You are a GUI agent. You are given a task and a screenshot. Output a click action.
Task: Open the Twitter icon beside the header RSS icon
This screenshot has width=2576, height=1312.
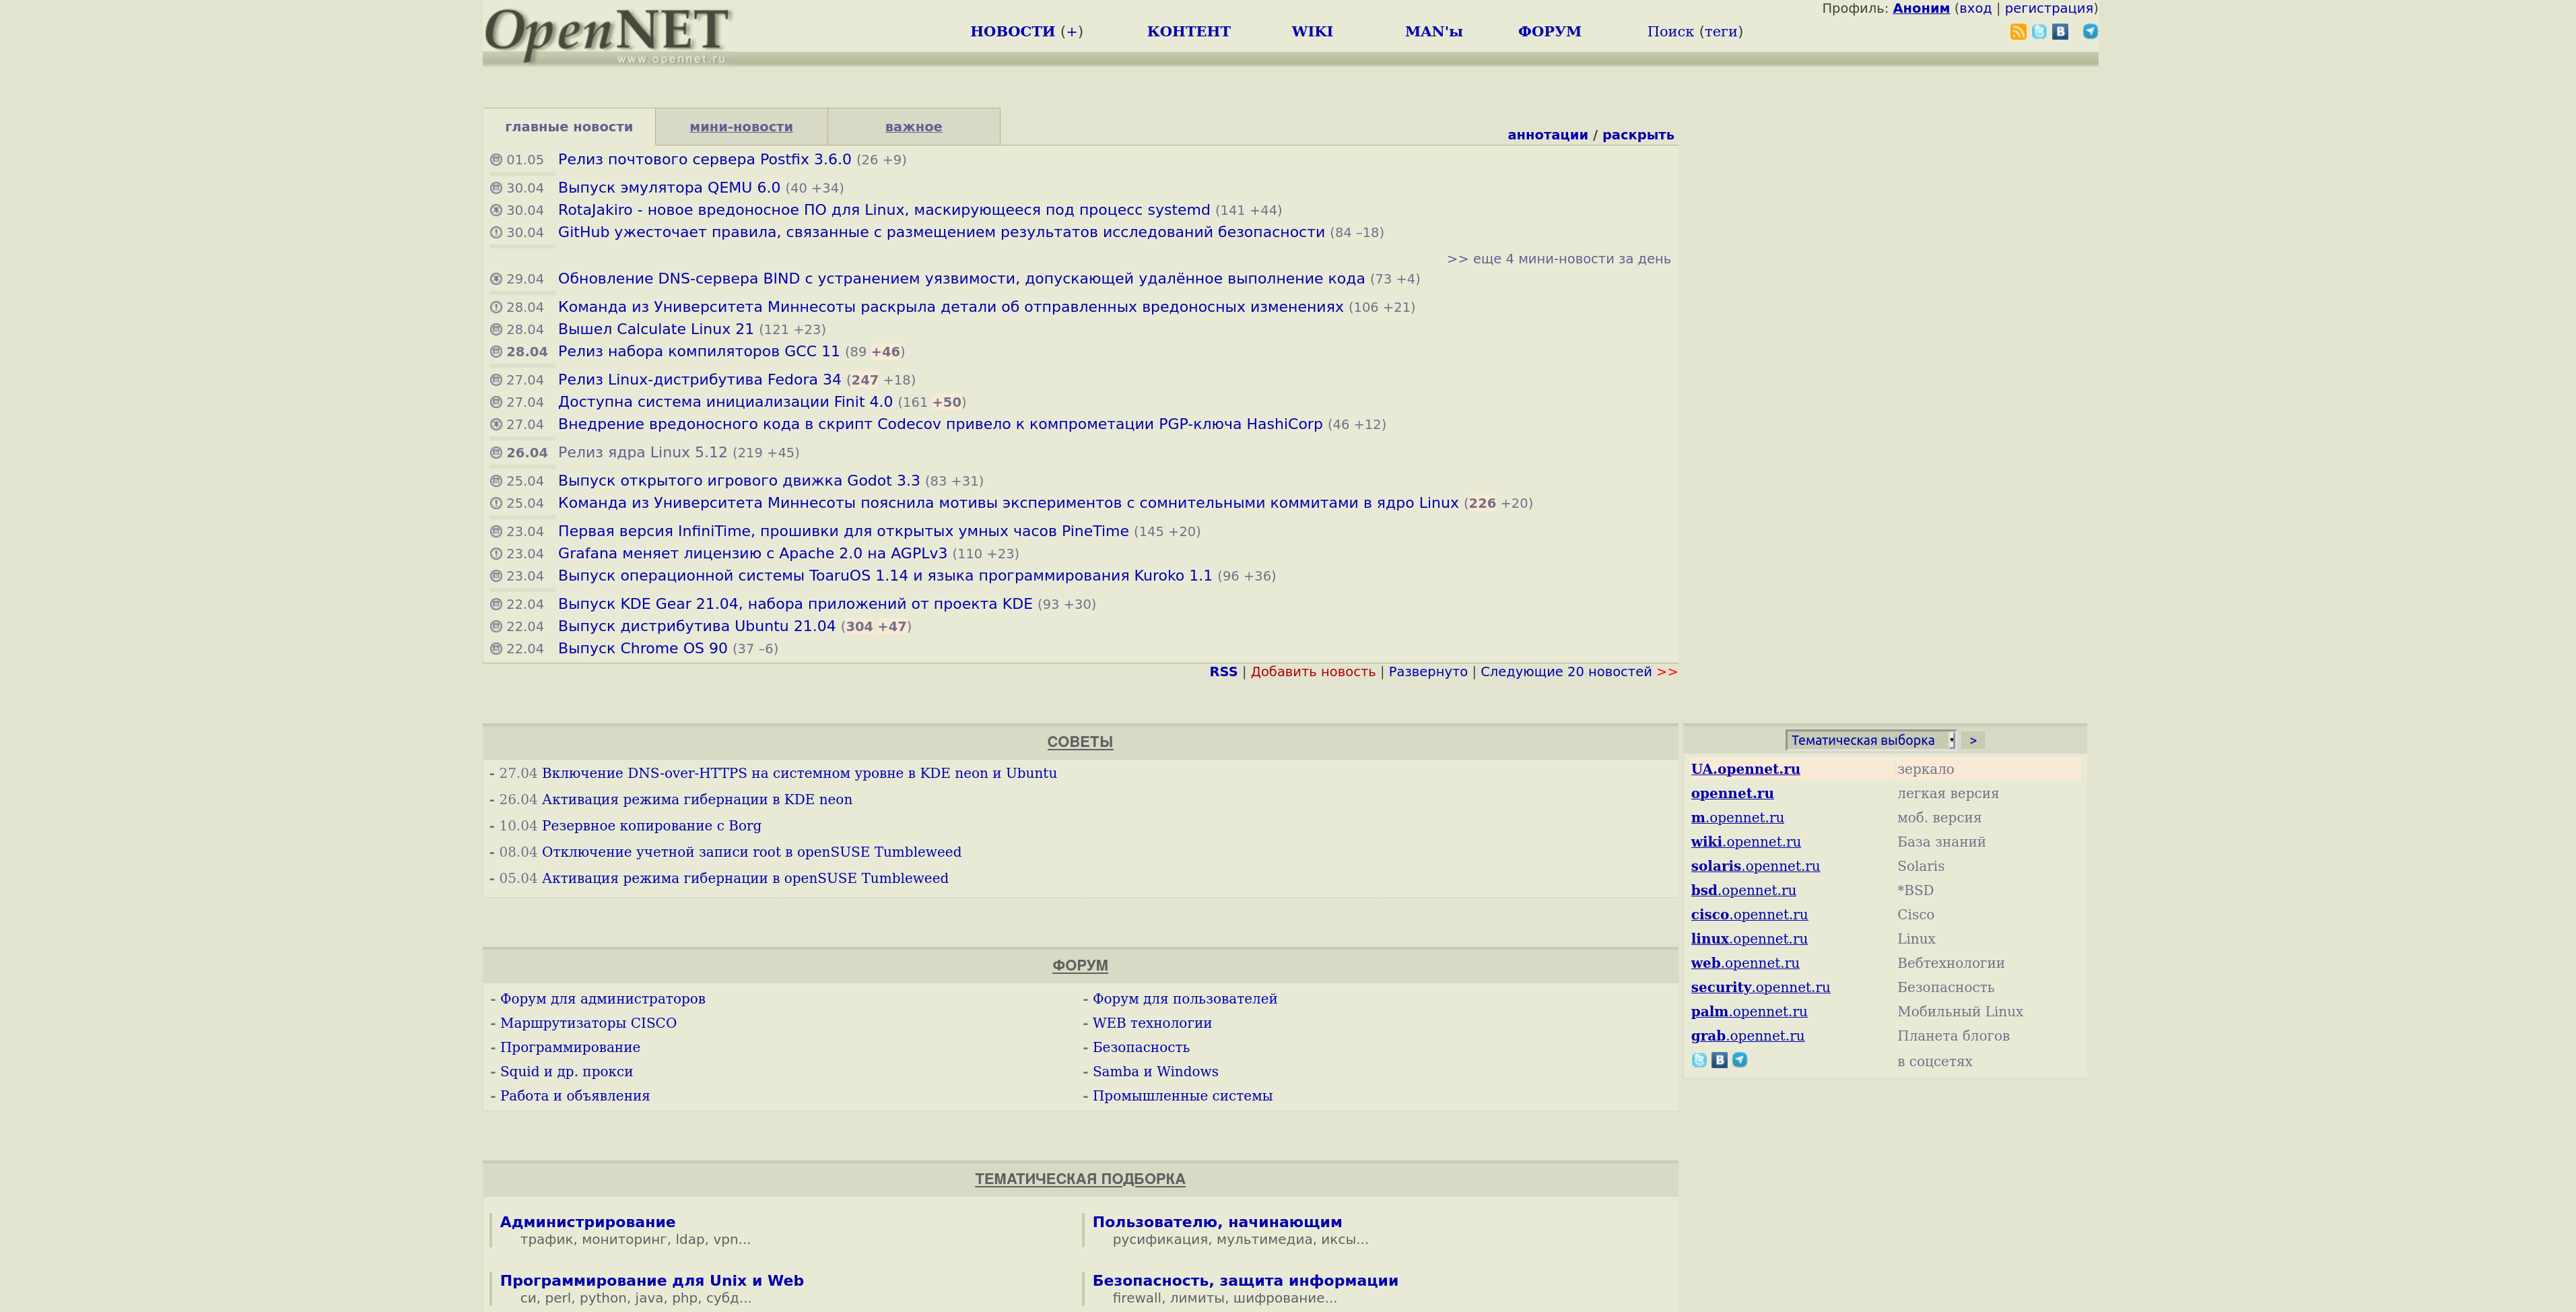click(x=2039, y=32)
